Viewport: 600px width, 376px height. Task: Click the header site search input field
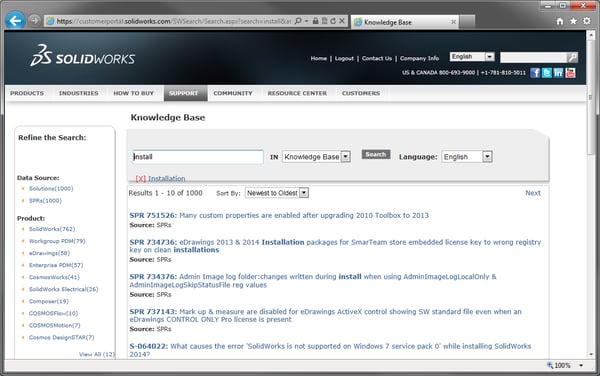(x=534, y=57)
